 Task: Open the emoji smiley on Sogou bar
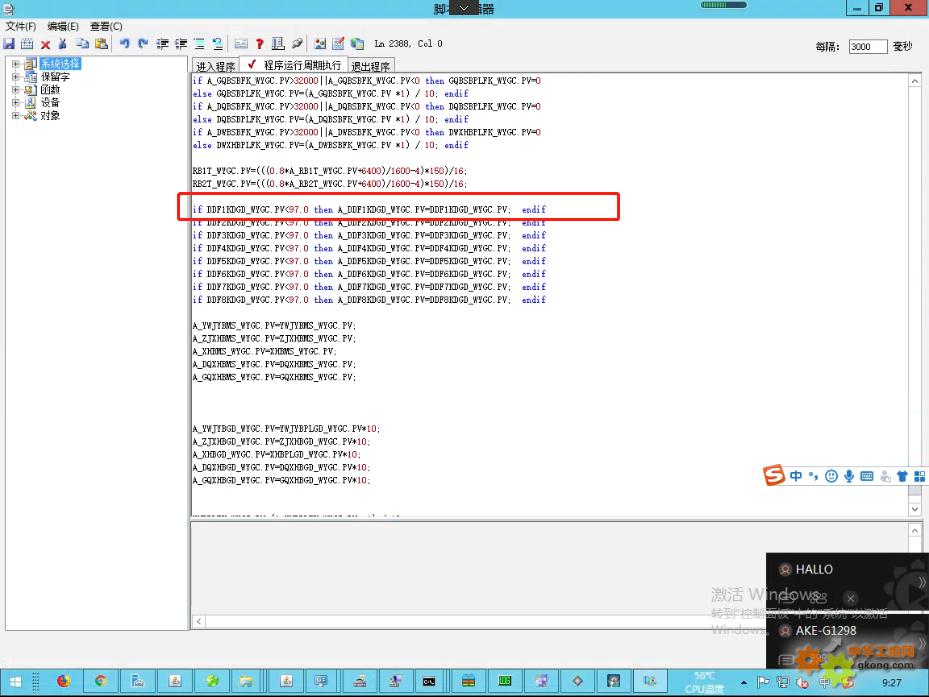coord(831,476)
